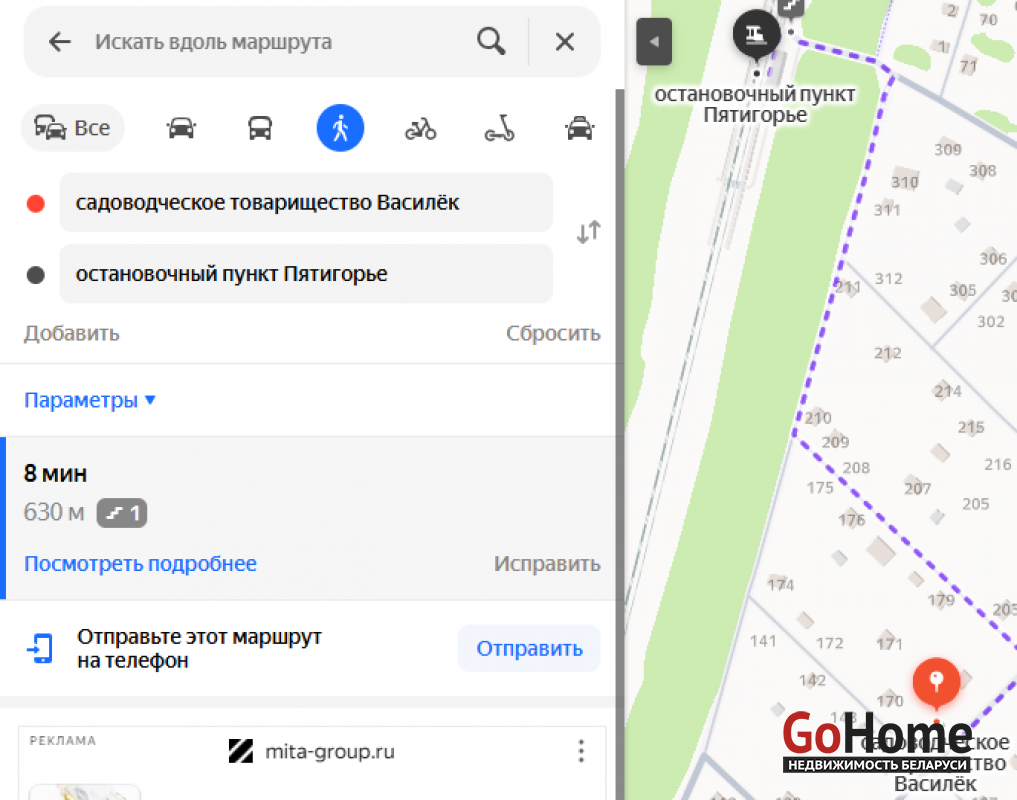Viewport: 1017px width, 800px height.
Task: Click Сбросить to reset the route
Action: (553, 333)
